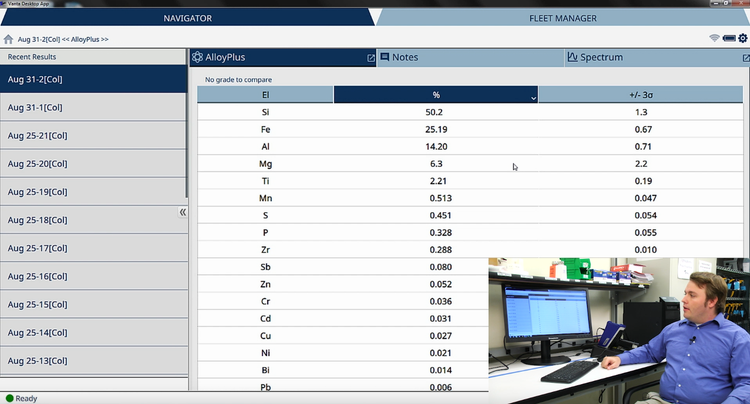
Task: Click the El column header
Action: click(x=265, y=94)
